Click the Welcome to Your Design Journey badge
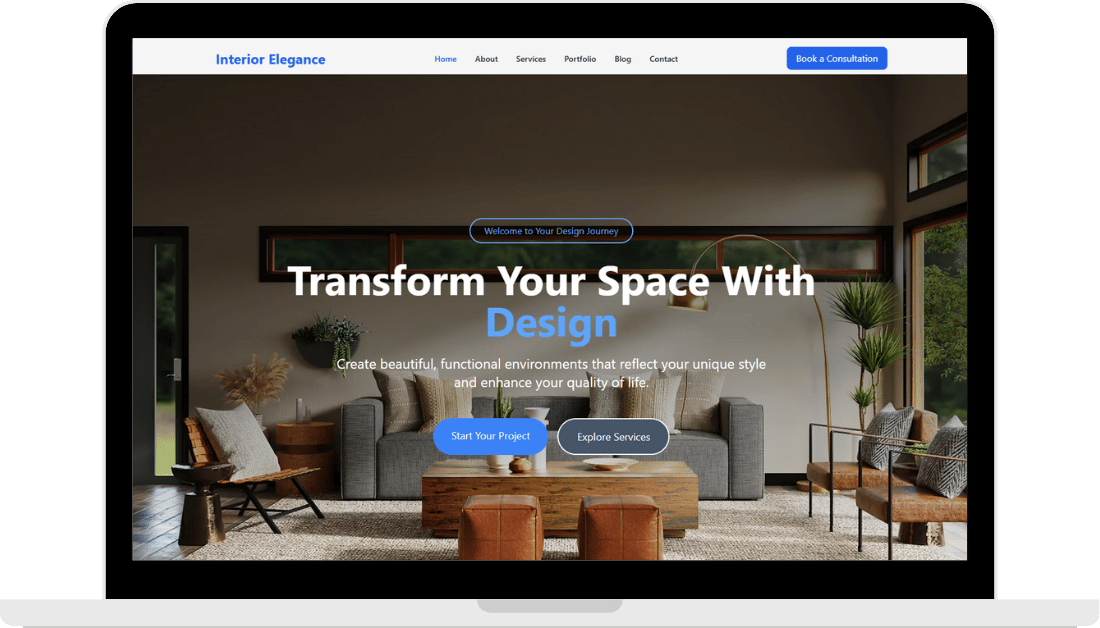 click(551, 231)
